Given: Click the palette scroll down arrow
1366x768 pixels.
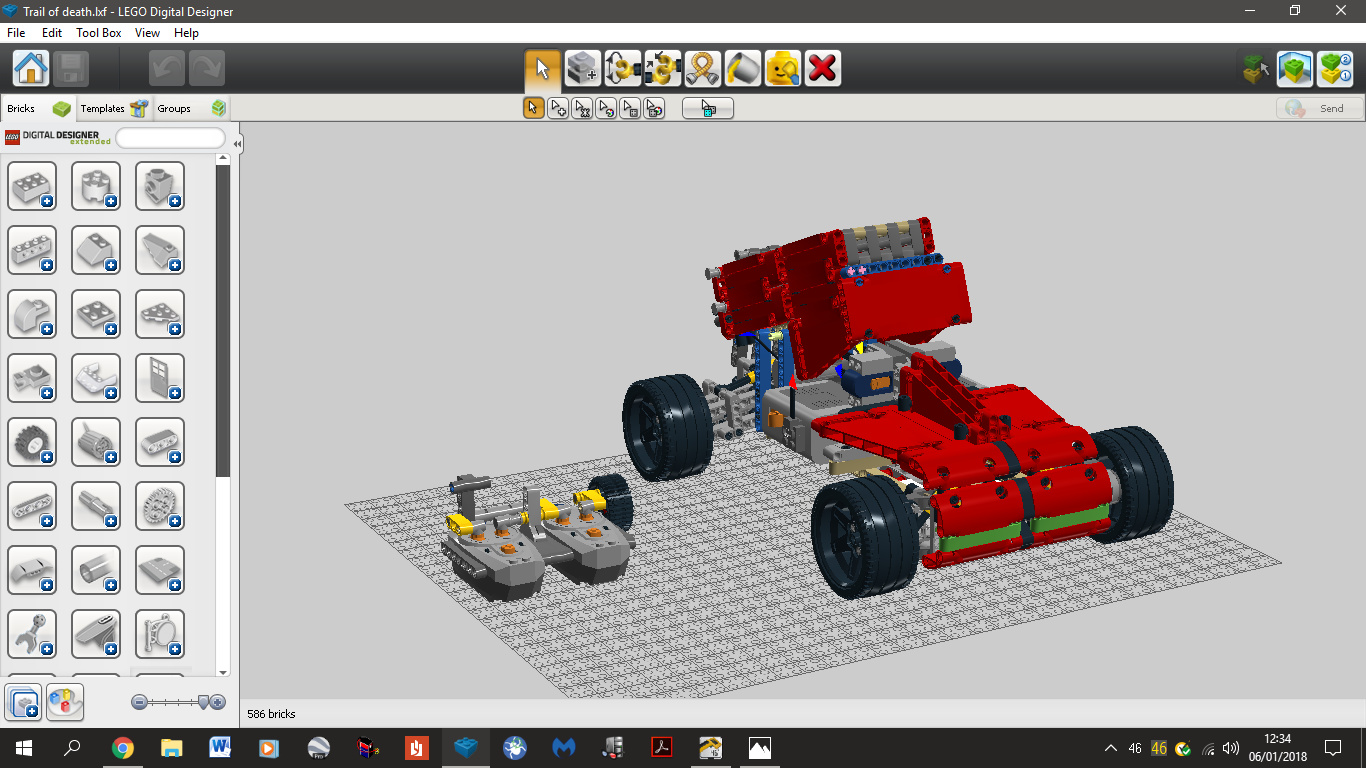Looking at the screenshot, I should (x=223, y=672).
